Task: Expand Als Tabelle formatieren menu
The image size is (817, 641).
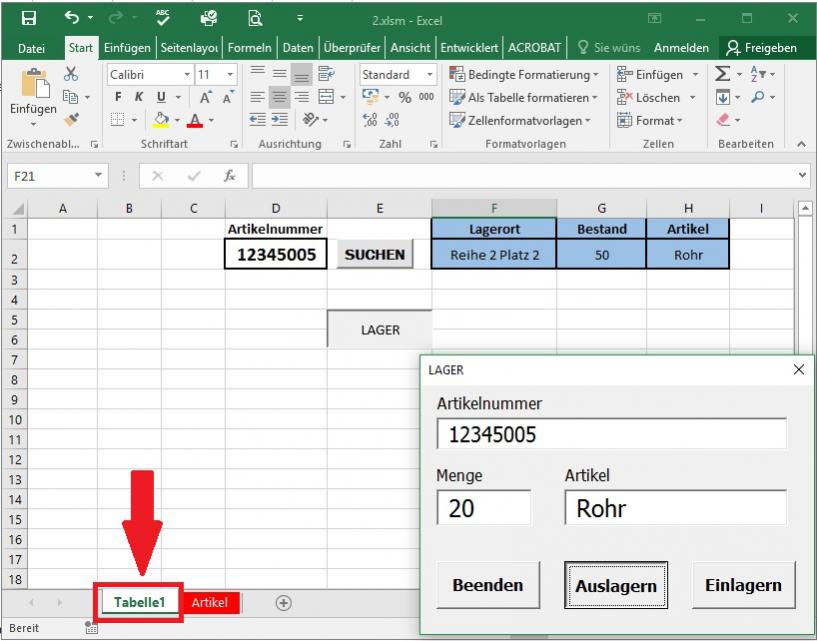Action: (523, 97)
